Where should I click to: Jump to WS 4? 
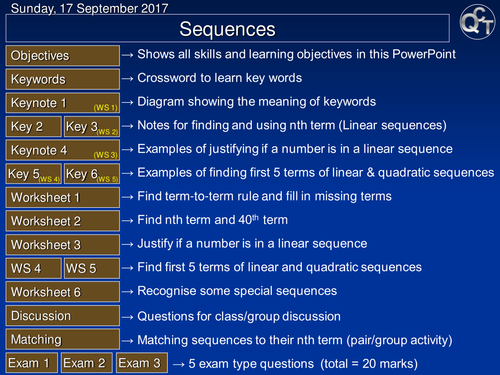coord(34,268)
